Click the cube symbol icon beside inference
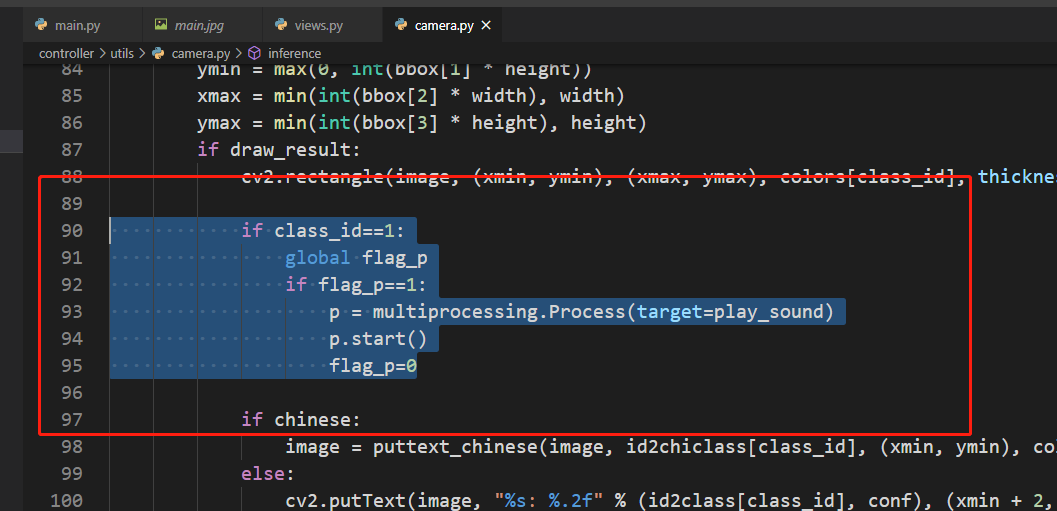 pos(255,53)
